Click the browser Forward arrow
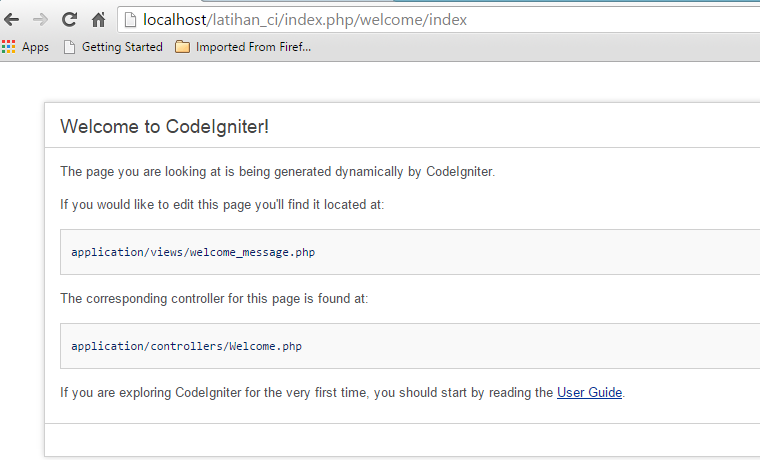The image size is (760, 460). 41,20
